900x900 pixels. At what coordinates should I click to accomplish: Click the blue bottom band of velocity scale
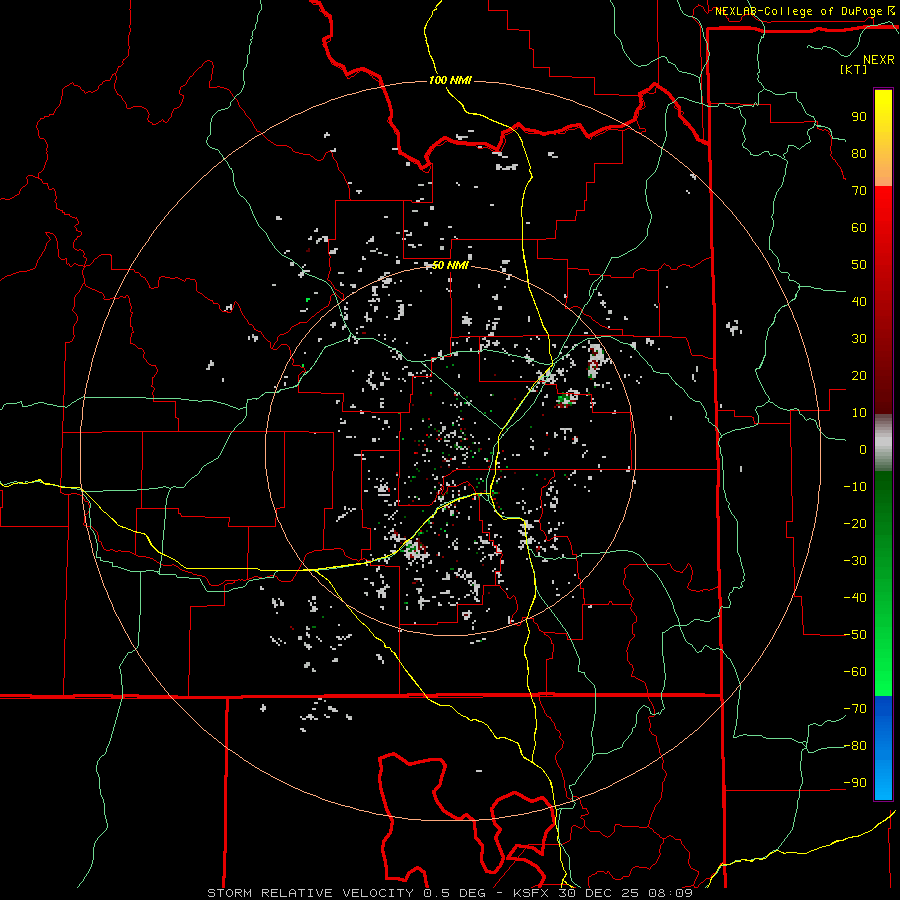883,748
